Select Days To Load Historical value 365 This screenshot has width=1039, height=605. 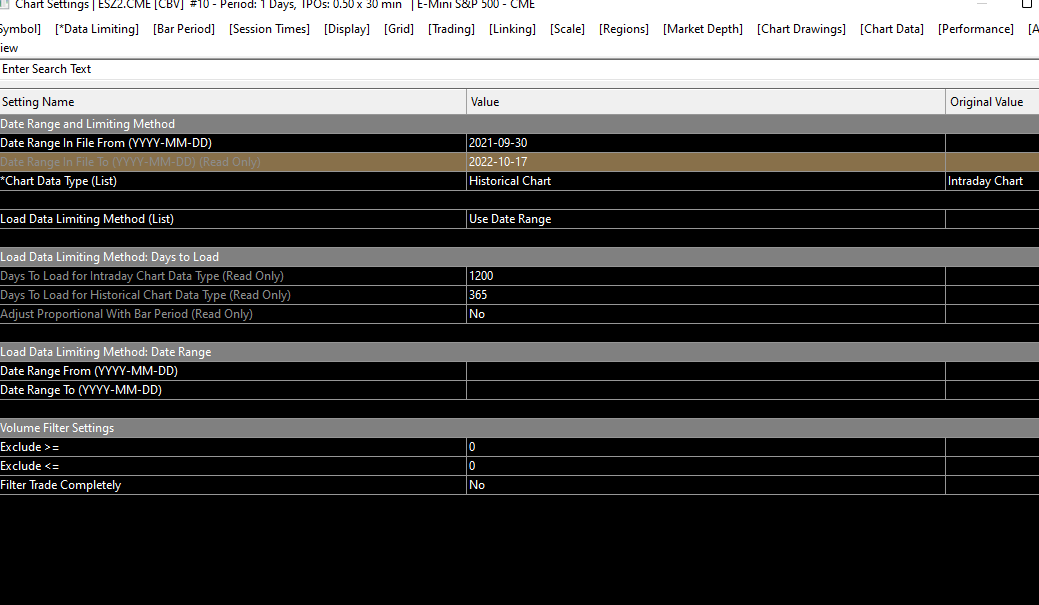(x=706, y=295)
